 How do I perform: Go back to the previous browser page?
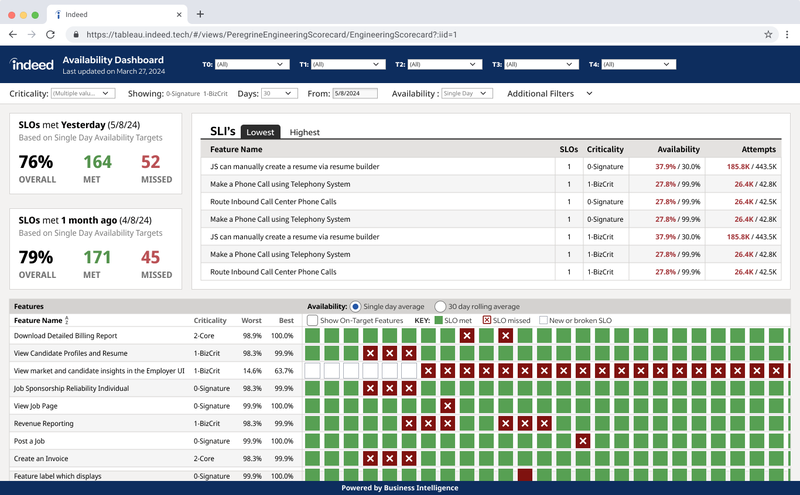coord(13,34)
